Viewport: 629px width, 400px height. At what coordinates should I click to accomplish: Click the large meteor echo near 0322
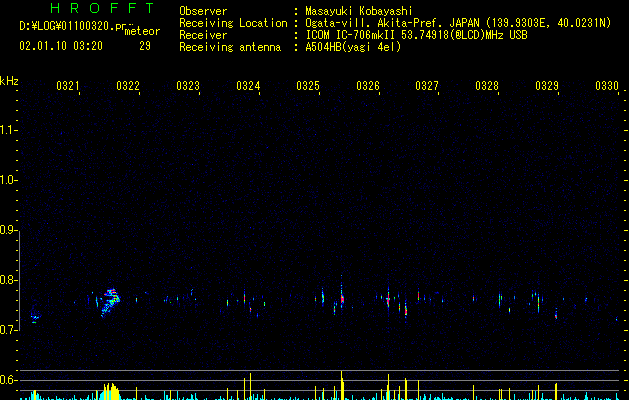(110, 302)
